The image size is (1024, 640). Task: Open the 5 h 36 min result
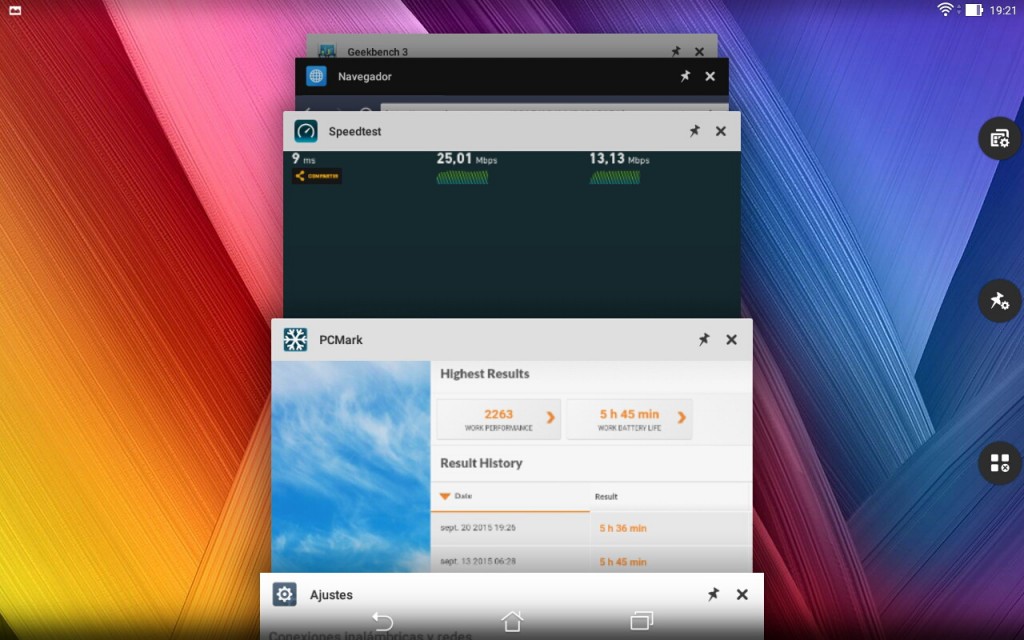click(623, 528)
